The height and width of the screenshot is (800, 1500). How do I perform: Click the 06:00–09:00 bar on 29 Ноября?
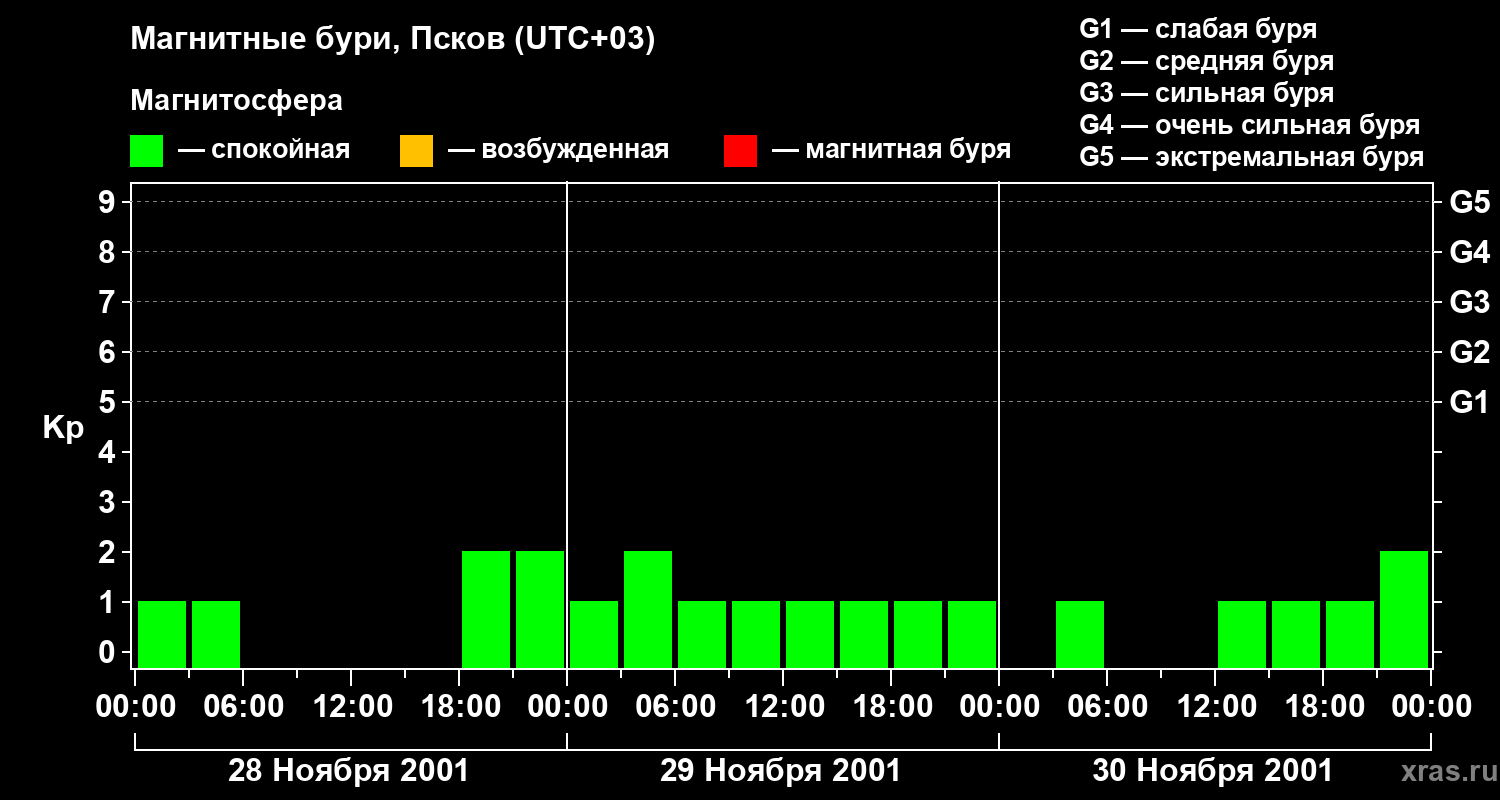702,634
